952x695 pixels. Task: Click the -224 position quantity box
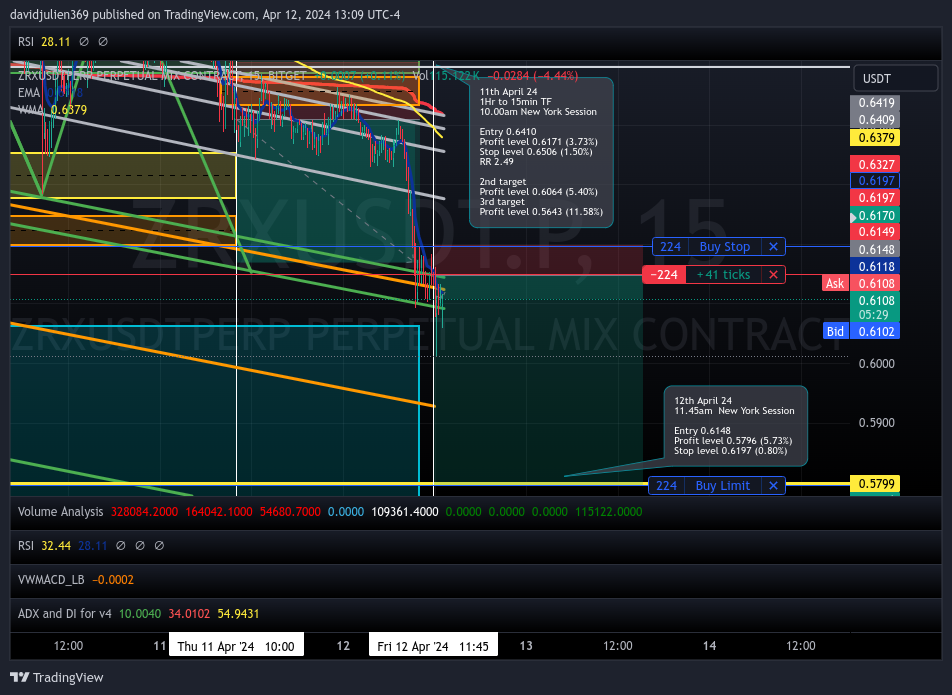click(x=664, y=274)
